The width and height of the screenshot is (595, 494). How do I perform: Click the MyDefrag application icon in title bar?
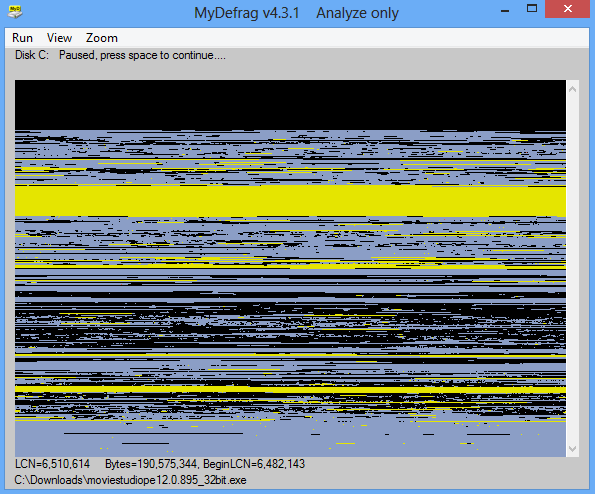[15, 12]
